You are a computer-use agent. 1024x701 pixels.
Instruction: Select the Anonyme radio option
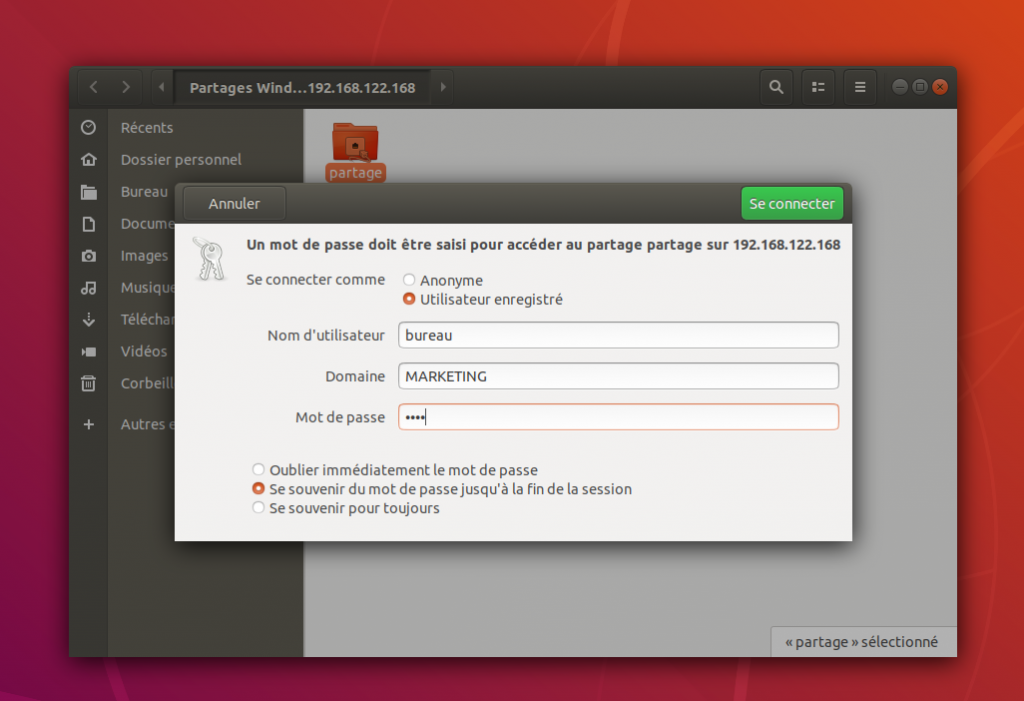click(x=409, y=281)
